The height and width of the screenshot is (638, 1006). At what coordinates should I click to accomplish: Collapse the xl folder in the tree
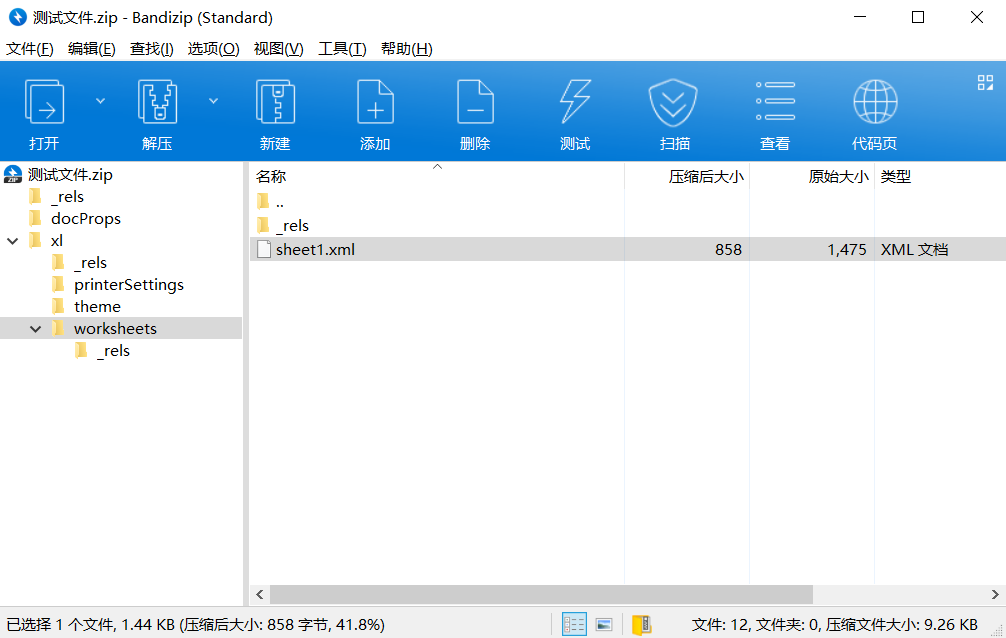pyautogui.click(x=12, y=241)
